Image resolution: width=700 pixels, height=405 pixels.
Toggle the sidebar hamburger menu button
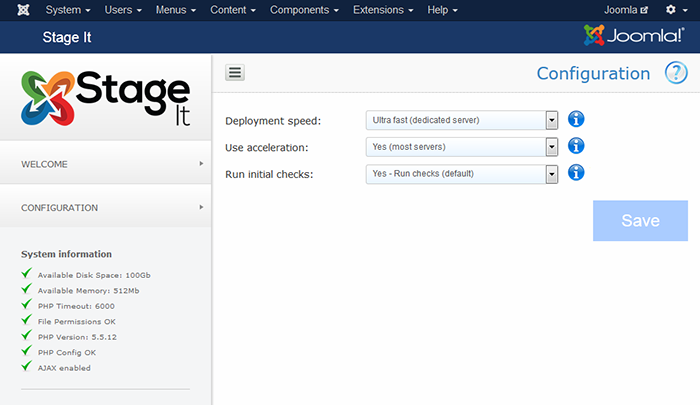pos(235,72)
